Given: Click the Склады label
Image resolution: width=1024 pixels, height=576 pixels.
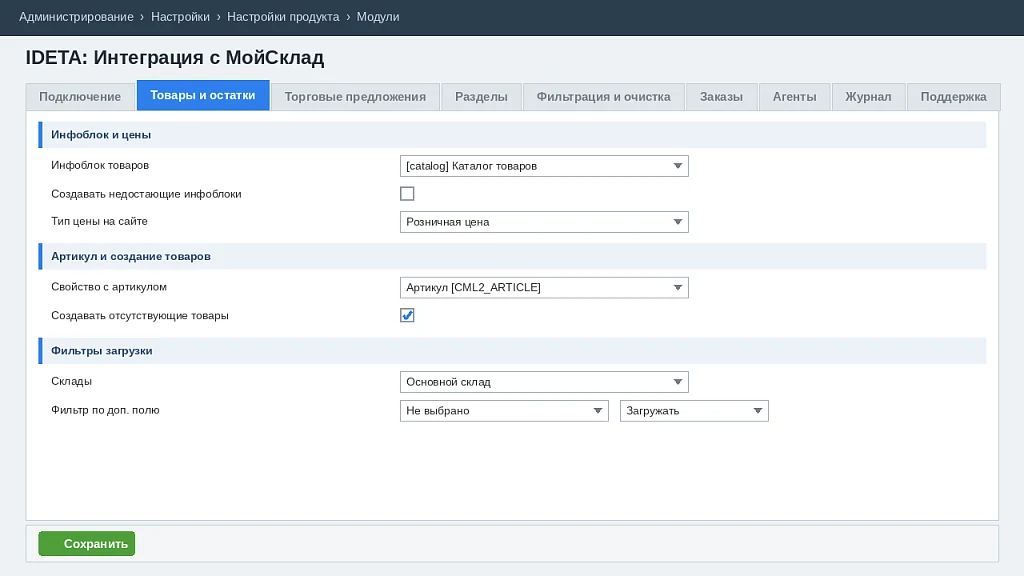Looking at the screenshot, I should pos(71,381).
